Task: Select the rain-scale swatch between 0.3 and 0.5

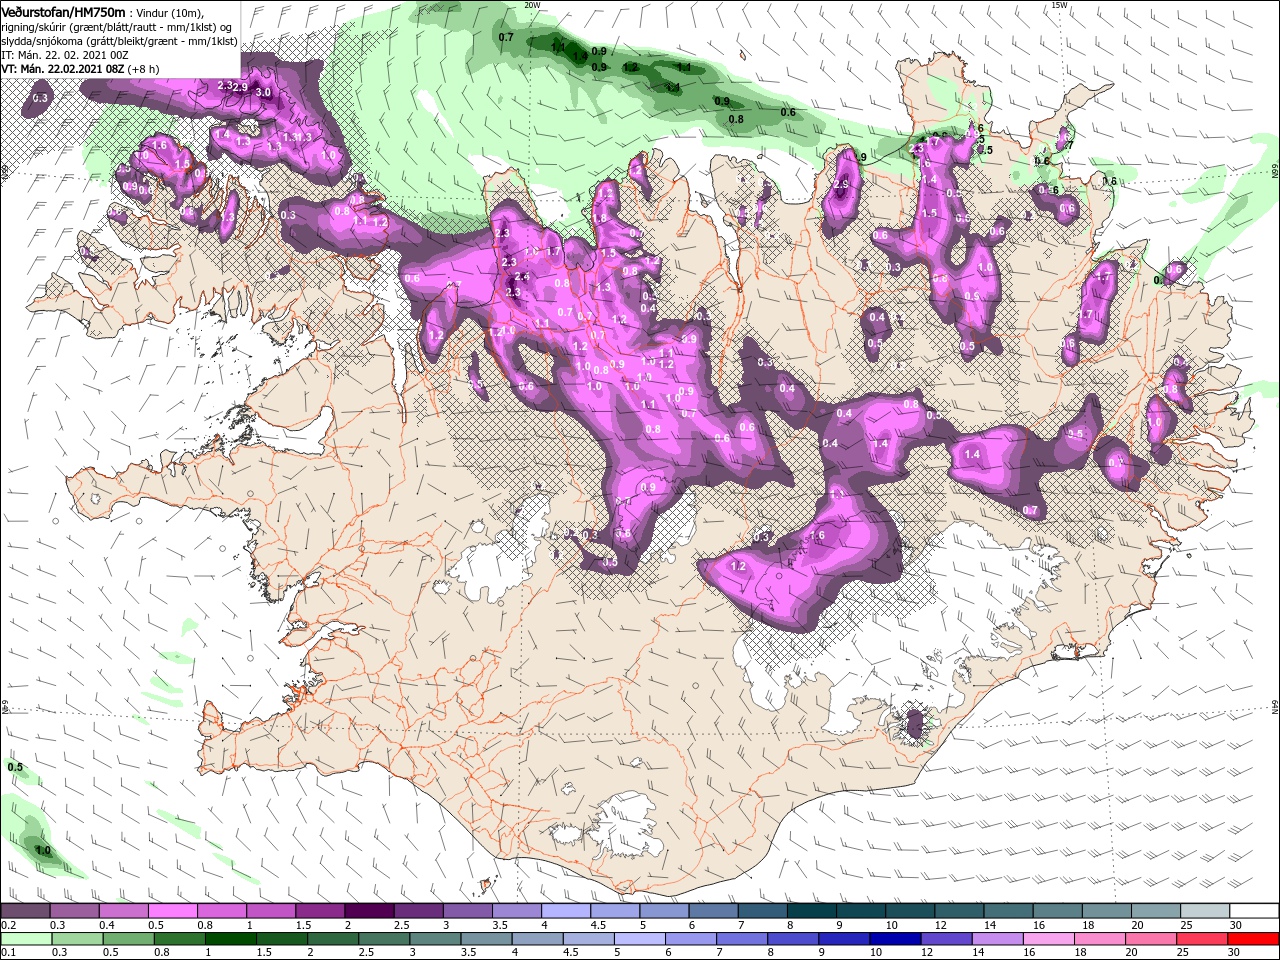Action: tap(77, 939)
